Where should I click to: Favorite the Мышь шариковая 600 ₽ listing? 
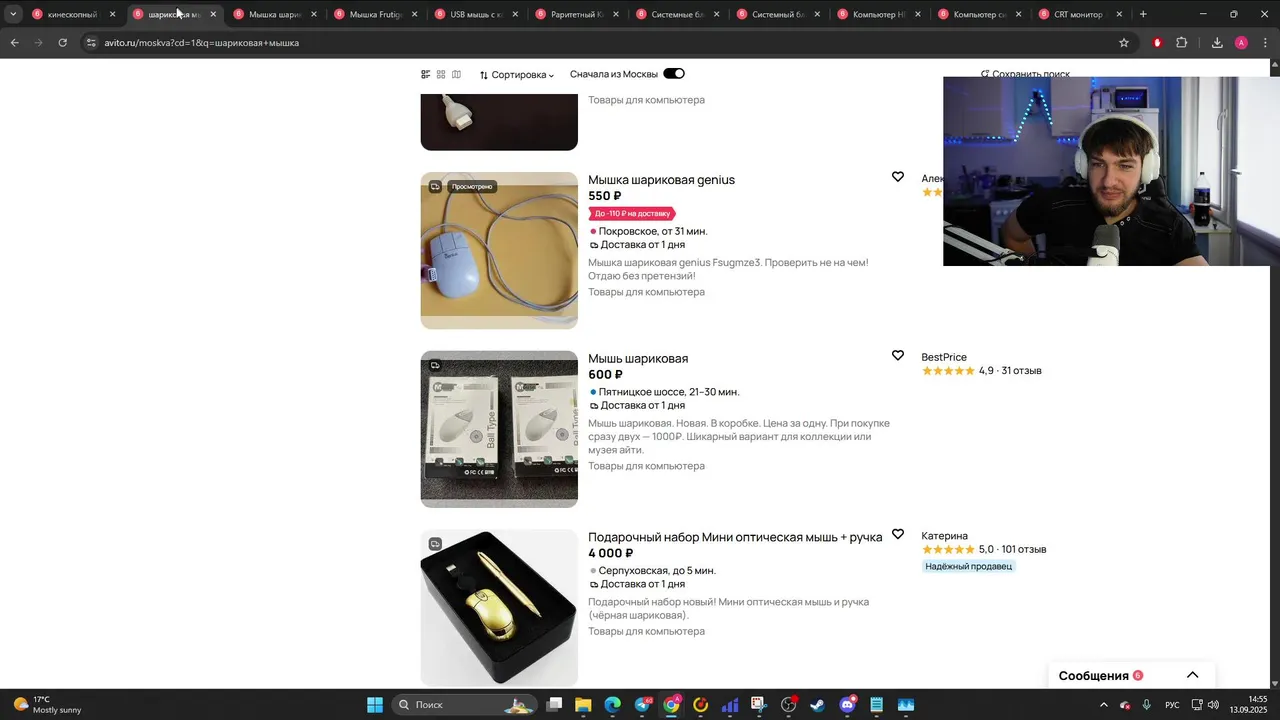point(898,356)
